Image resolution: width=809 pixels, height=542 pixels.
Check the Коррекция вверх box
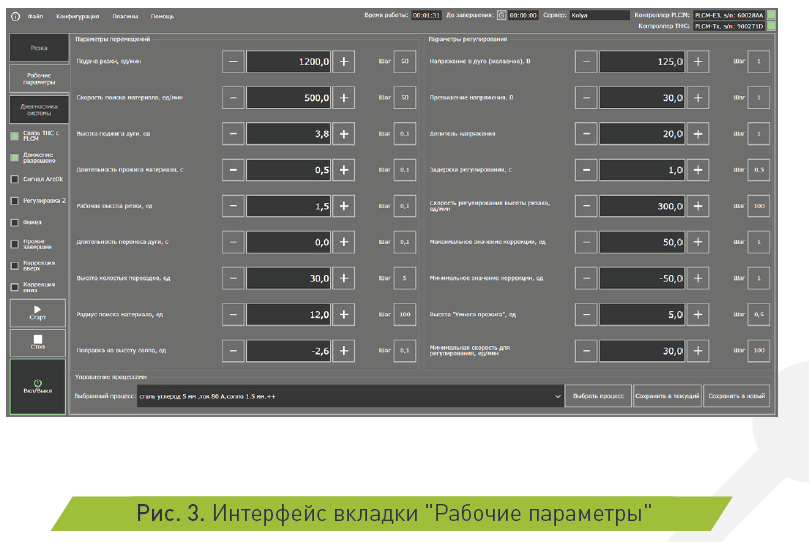15,266
